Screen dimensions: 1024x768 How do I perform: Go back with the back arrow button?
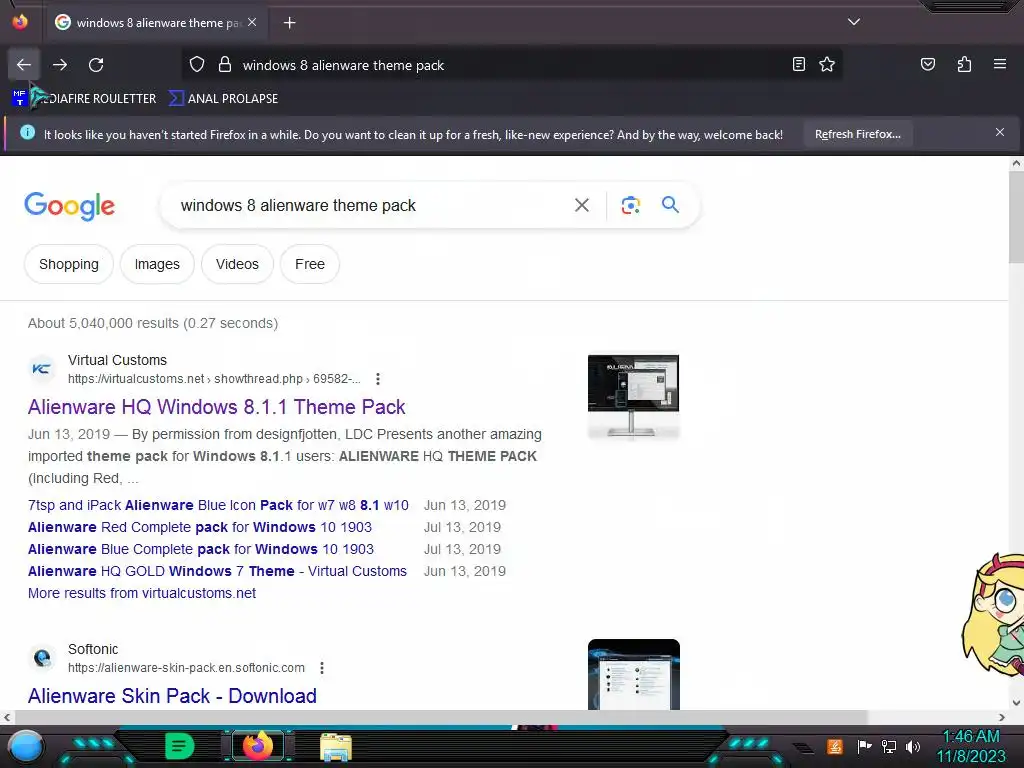[x=24, y=65]
